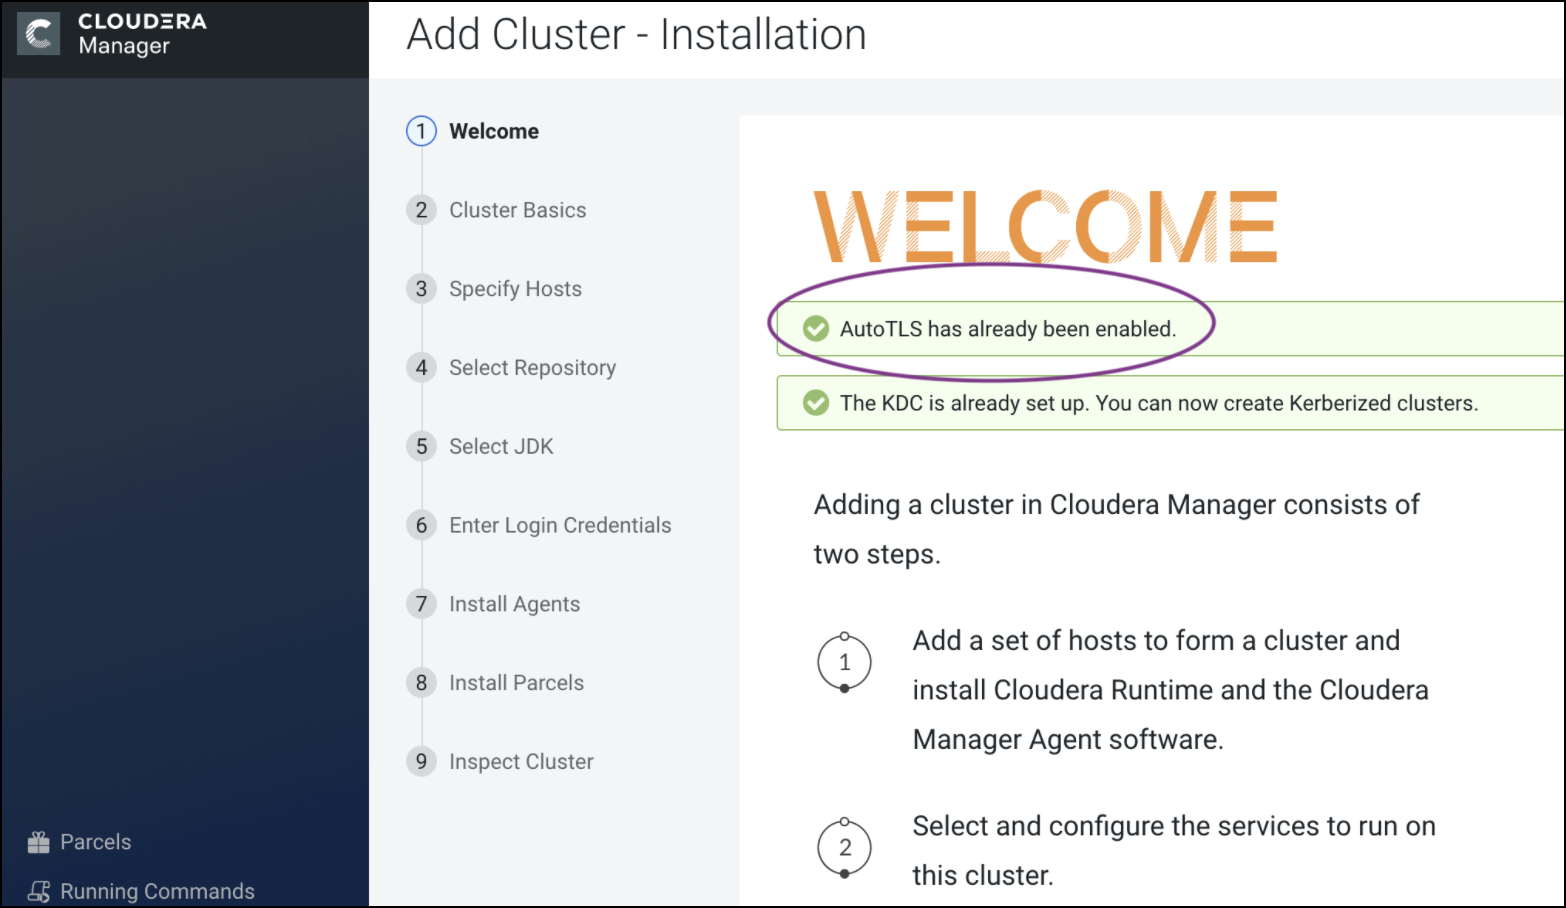Click the step 9 circle for Inspect Cluster
The image size is (1566, 908).
pos(421,762)
